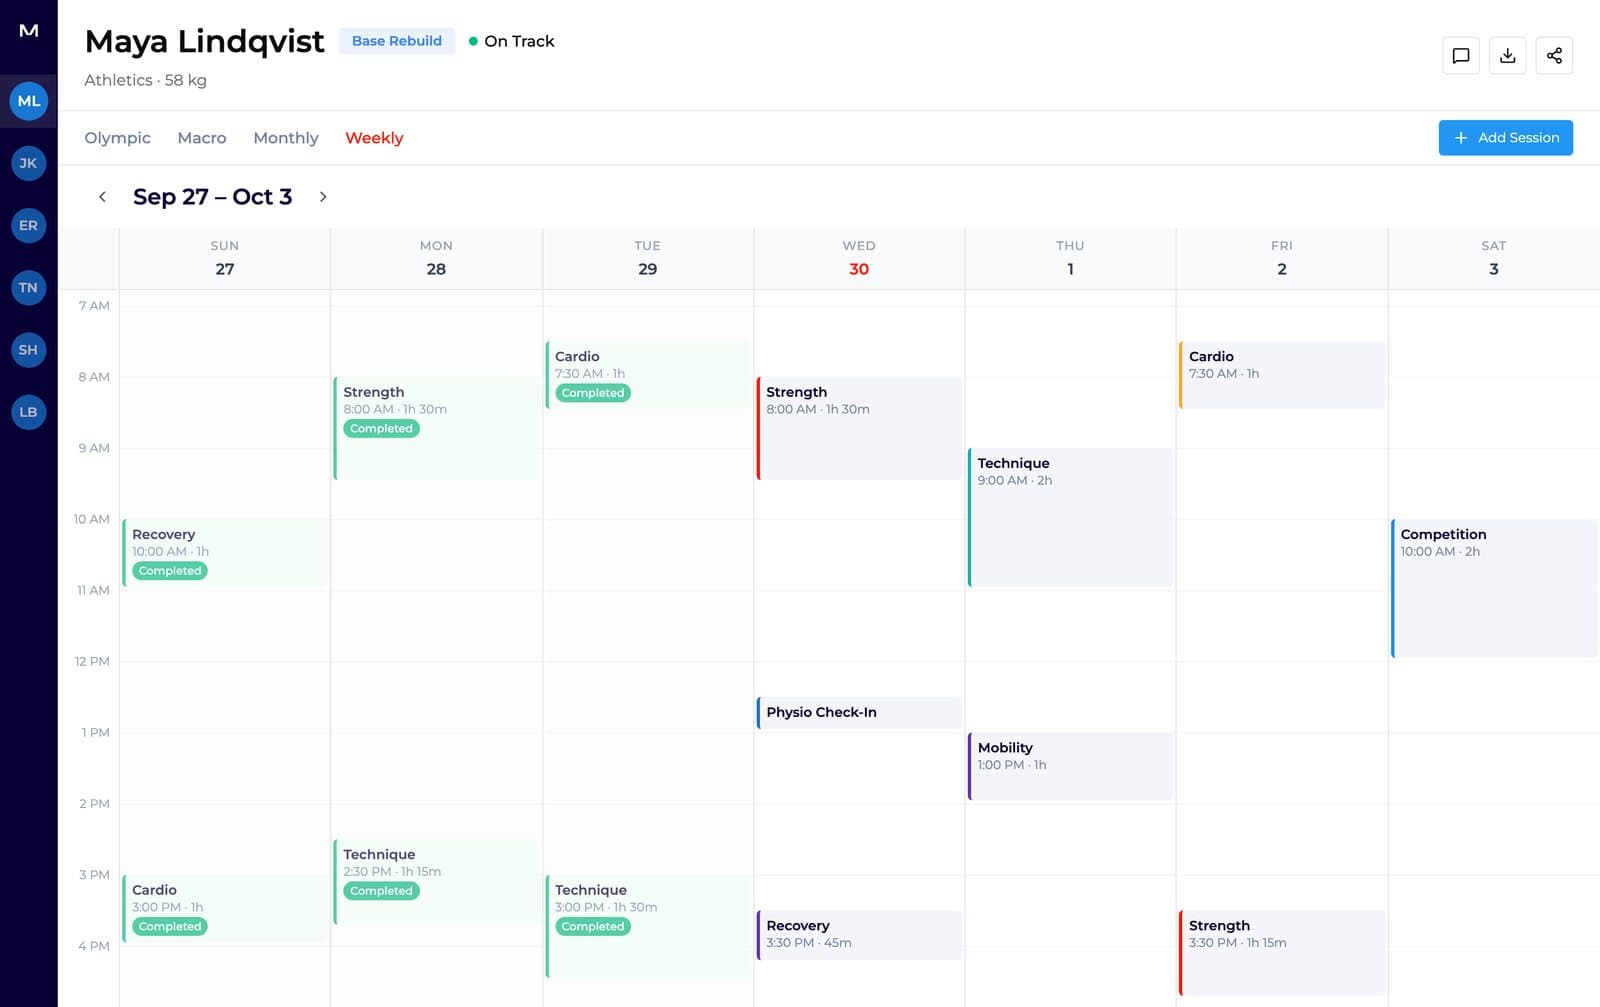Screen dimensions: 1600x1007
Task: Click the Add Session button
Action: (x=1505, y=138)
